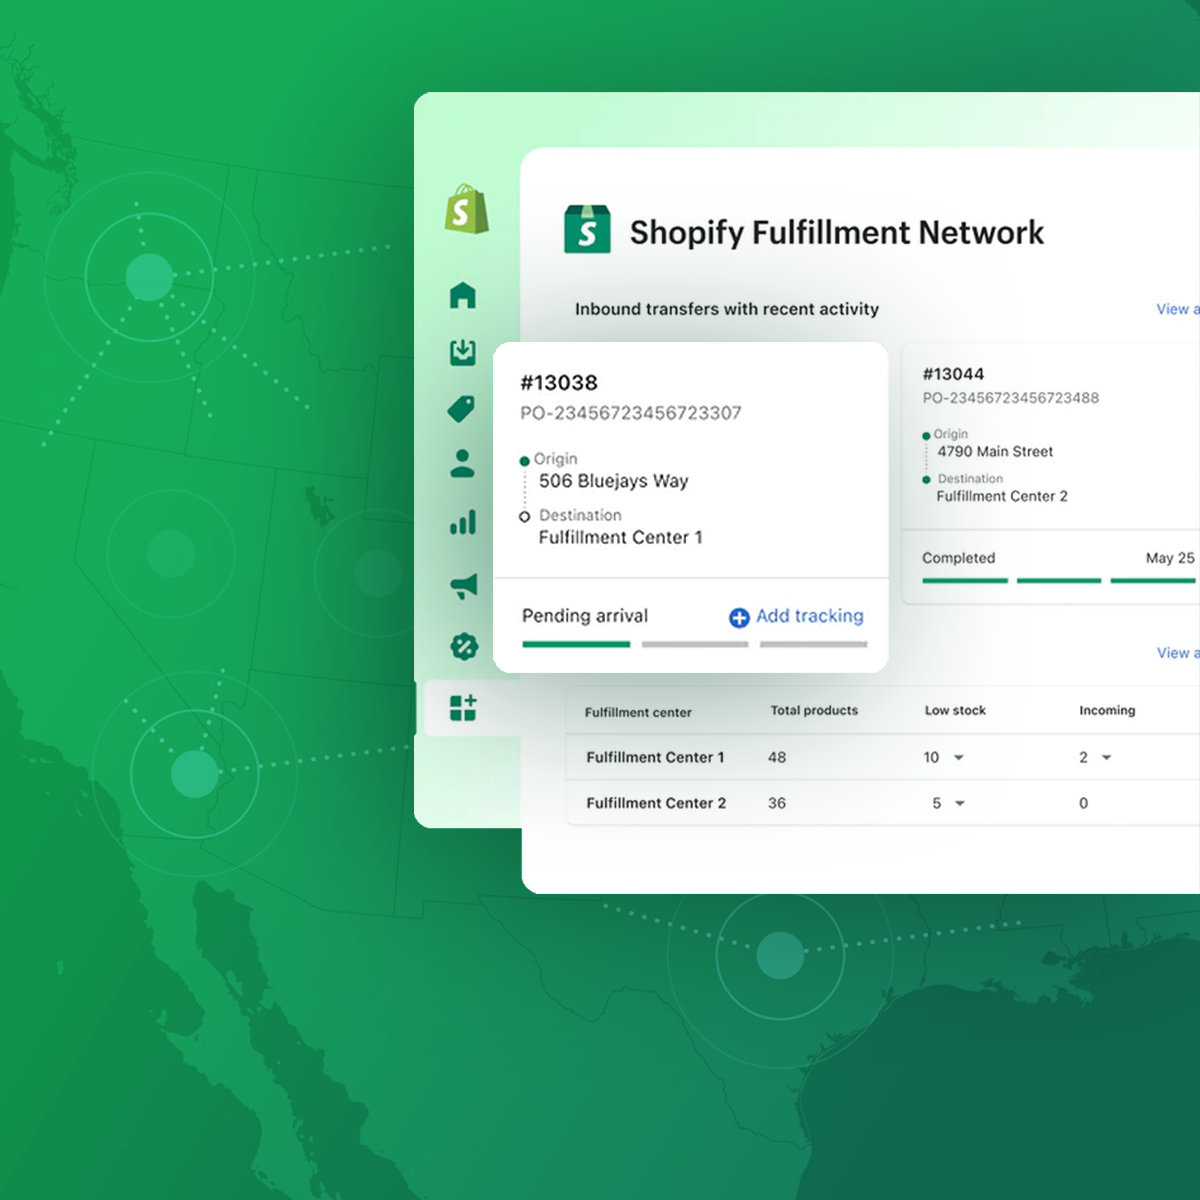Click the Shopify Fulfillment Network logo icon
Image resolution: width=1200 pixels, height=1200 pixels.
point(587,229)
